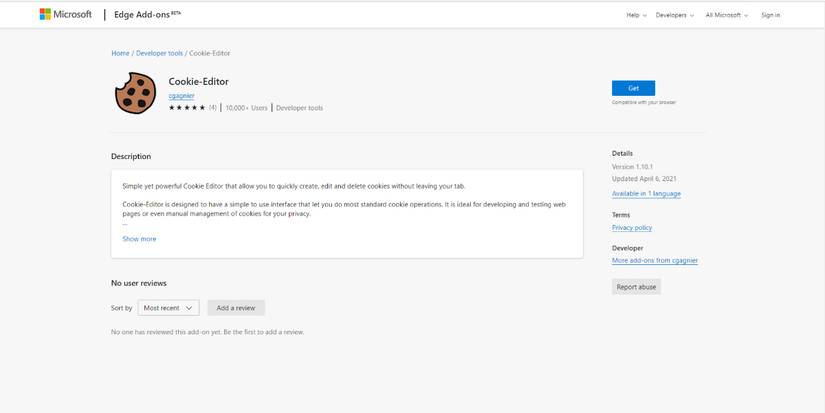Click Add a review button
The image size is (825, 413).
[236, 308]
